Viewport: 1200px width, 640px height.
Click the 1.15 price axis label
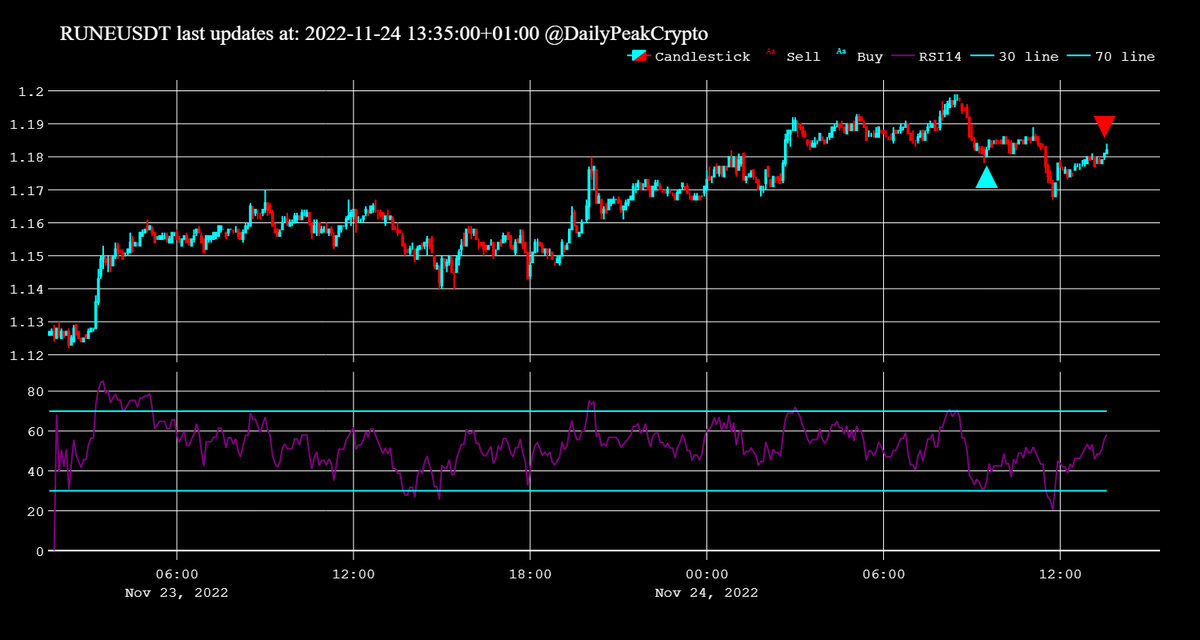(26, 256)
